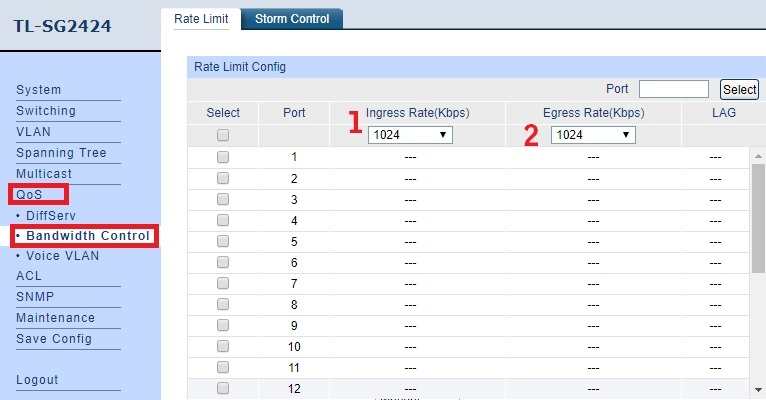This screenshot has width=766, height=400.
Task: Click the table scrollbar down arrow
Action: [758, 390]
